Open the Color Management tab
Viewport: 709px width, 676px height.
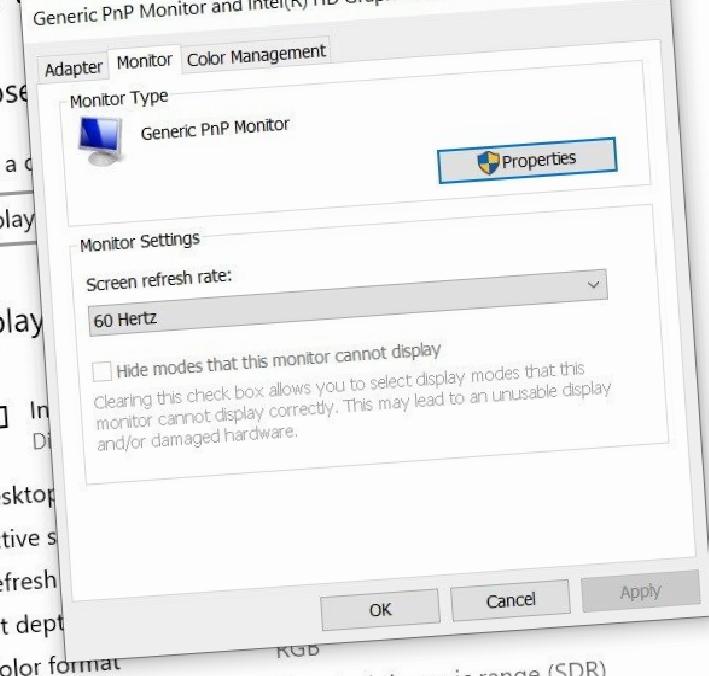[256, 55]
